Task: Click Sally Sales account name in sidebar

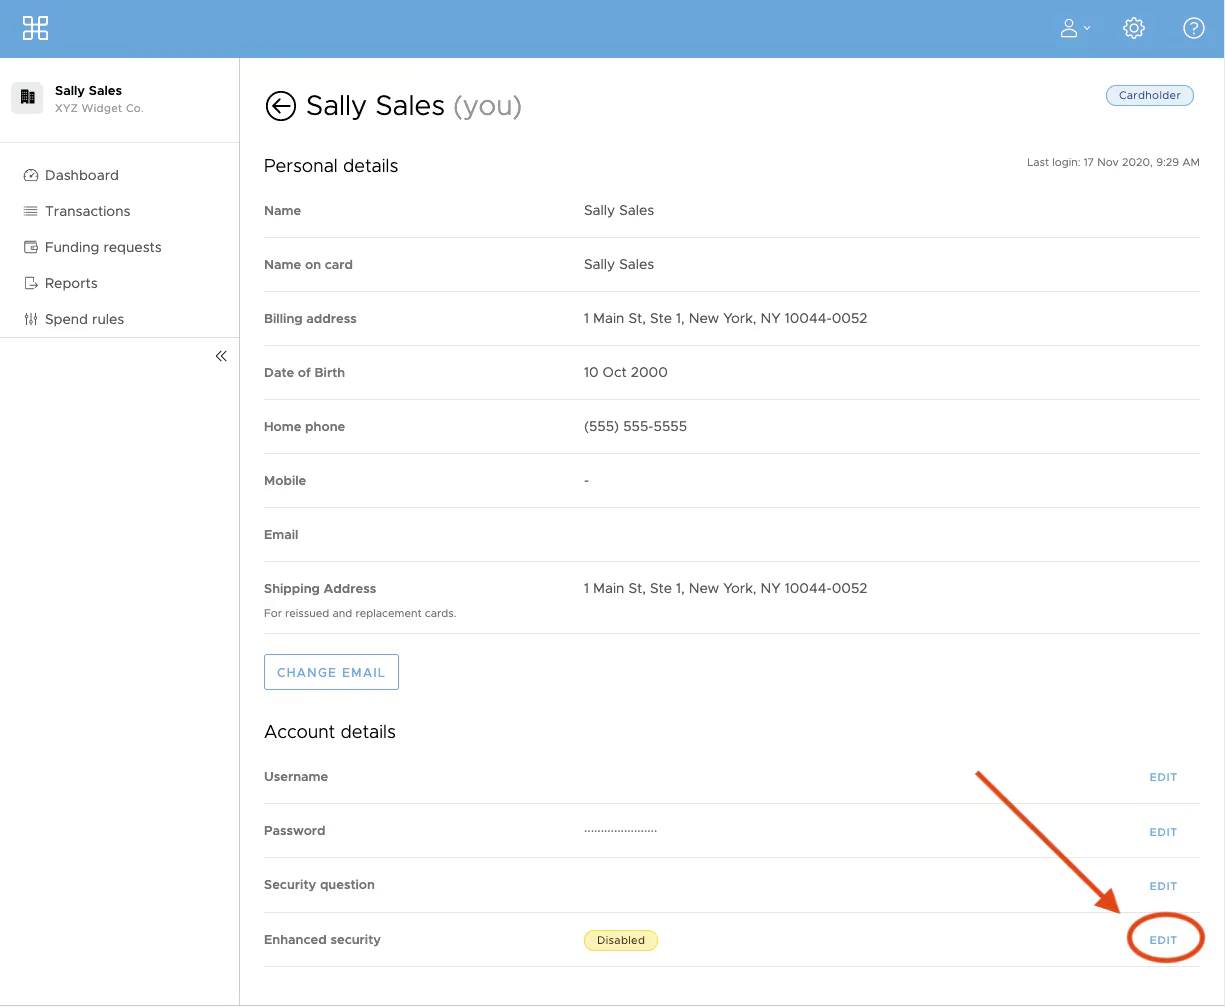Action: [88, 90]
